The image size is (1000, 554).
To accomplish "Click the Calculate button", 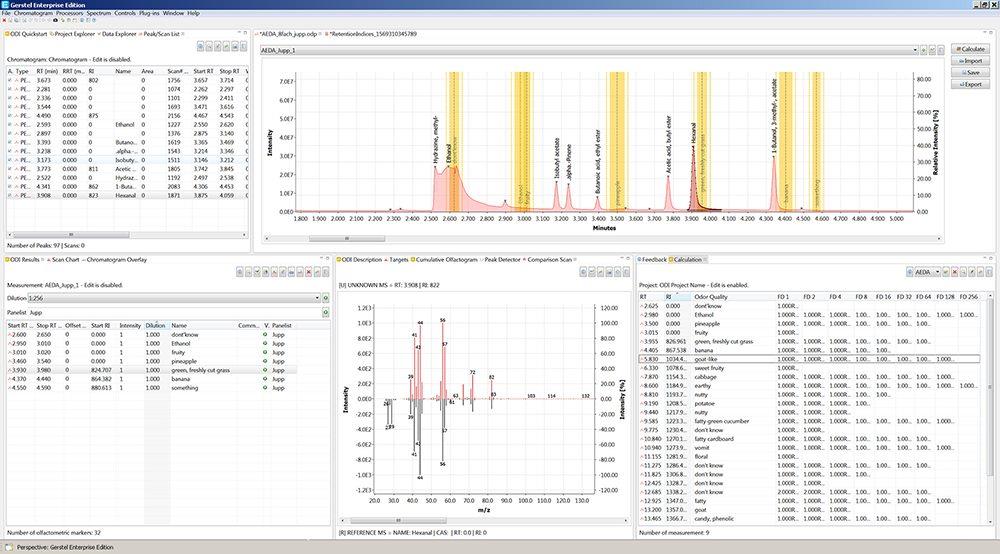I will (x=973, y=49).
